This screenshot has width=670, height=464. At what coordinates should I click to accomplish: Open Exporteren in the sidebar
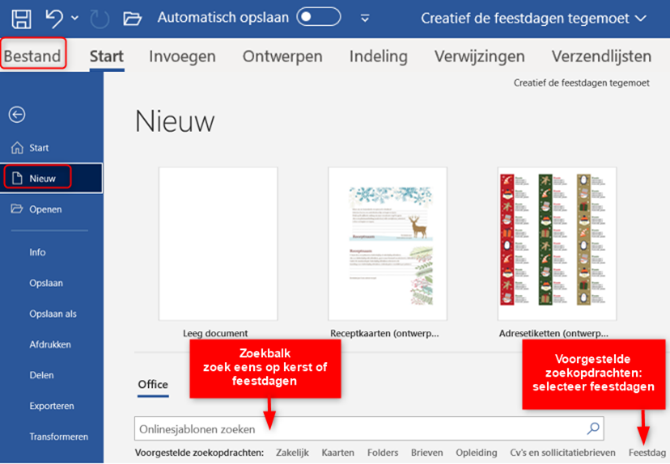click(52, 406)
